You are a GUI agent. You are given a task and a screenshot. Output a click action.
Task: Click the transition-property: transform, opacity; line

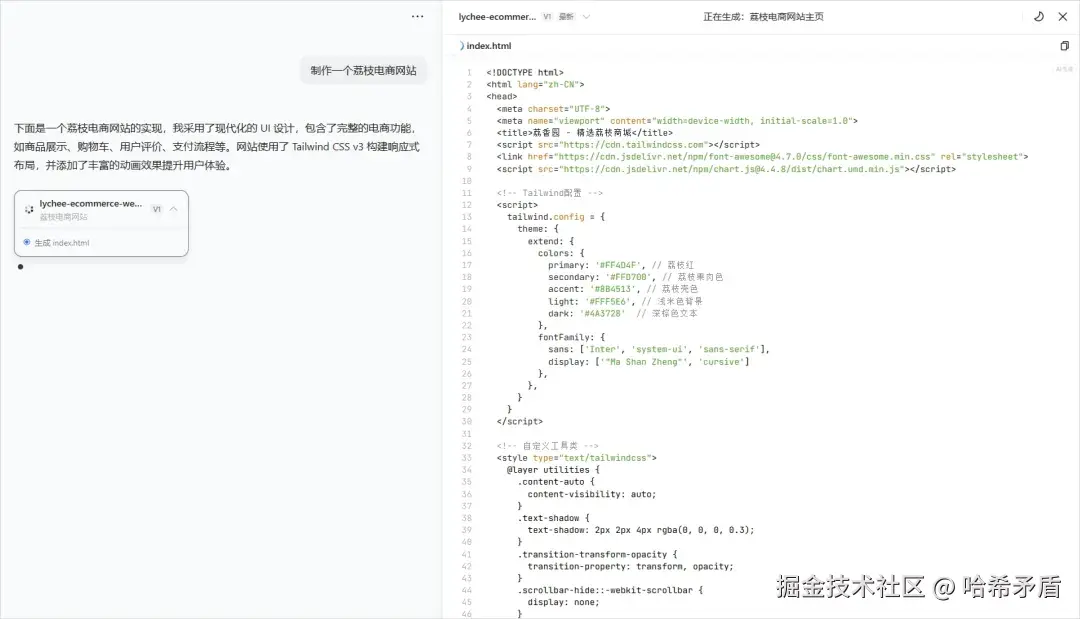pyautogui.click(x=630, y=567)
